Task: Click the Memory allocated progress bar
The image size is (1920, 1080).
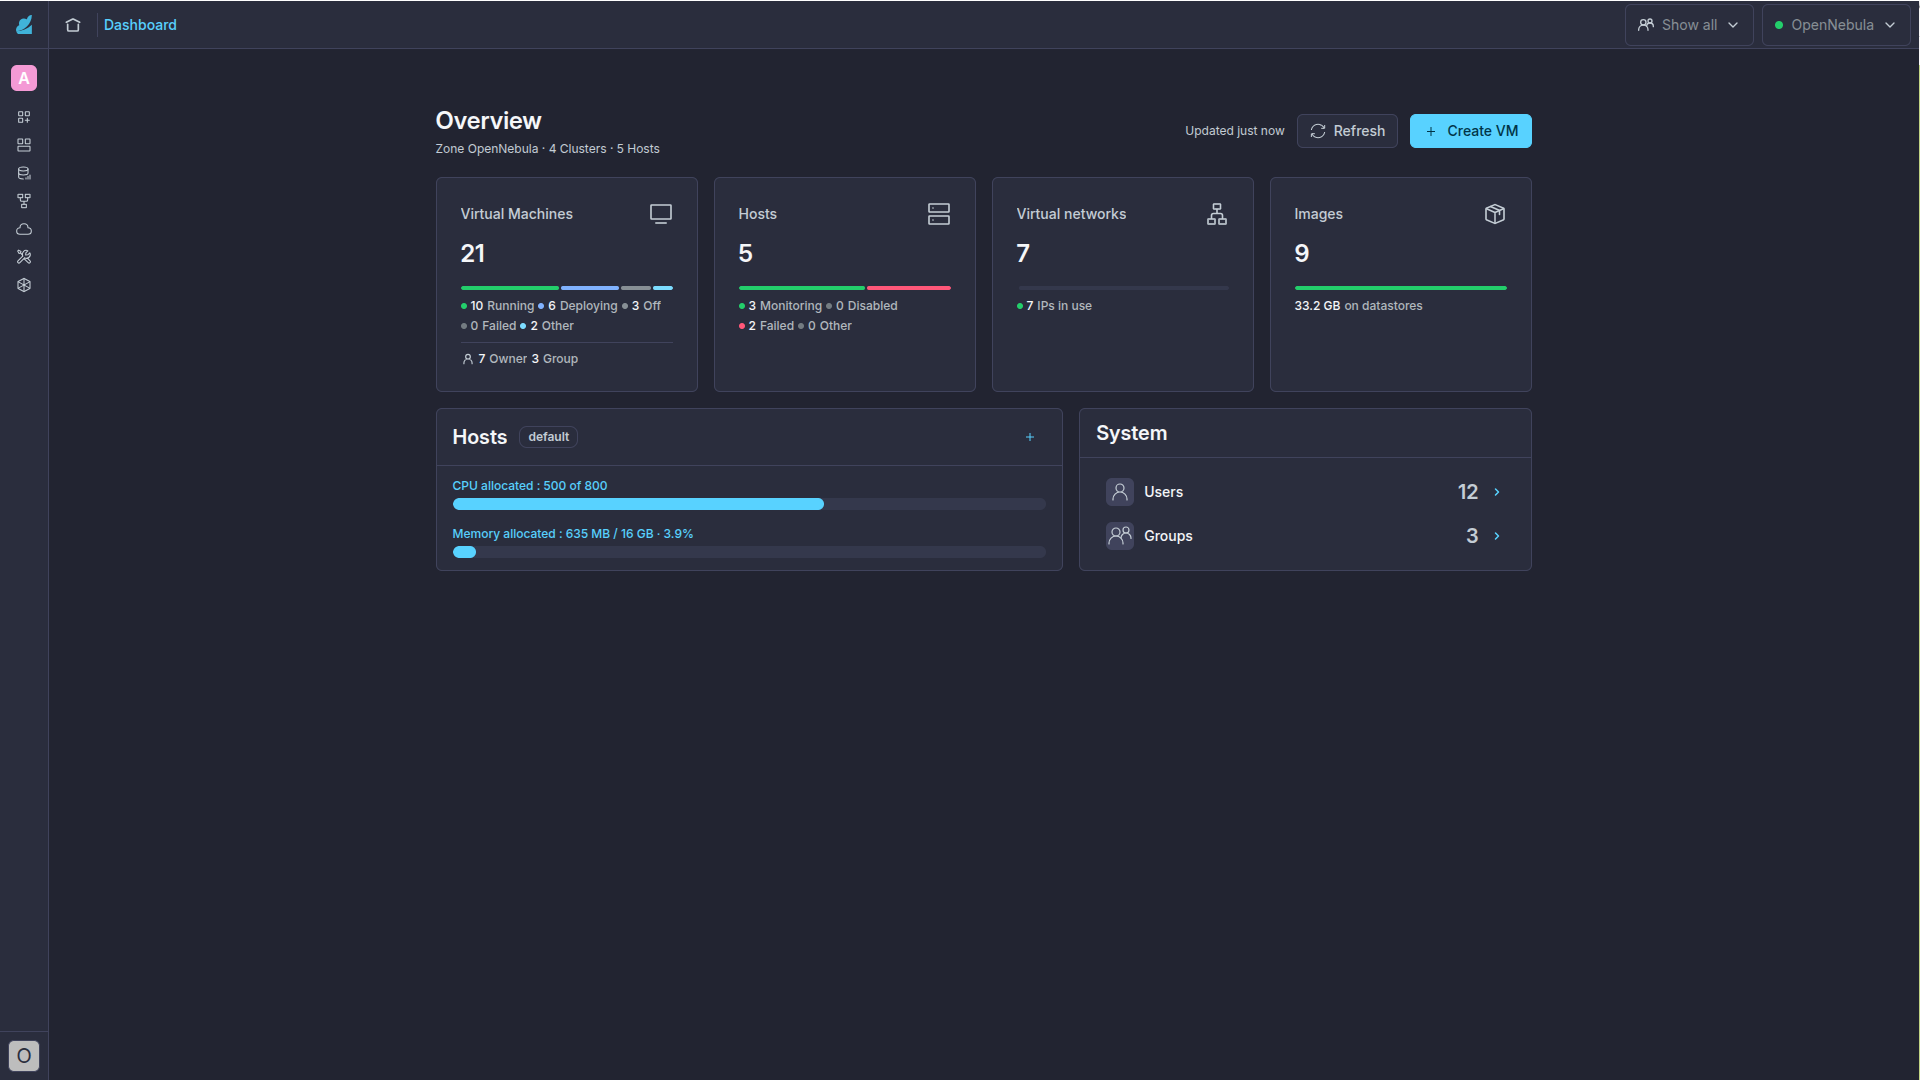Action: 749,552
